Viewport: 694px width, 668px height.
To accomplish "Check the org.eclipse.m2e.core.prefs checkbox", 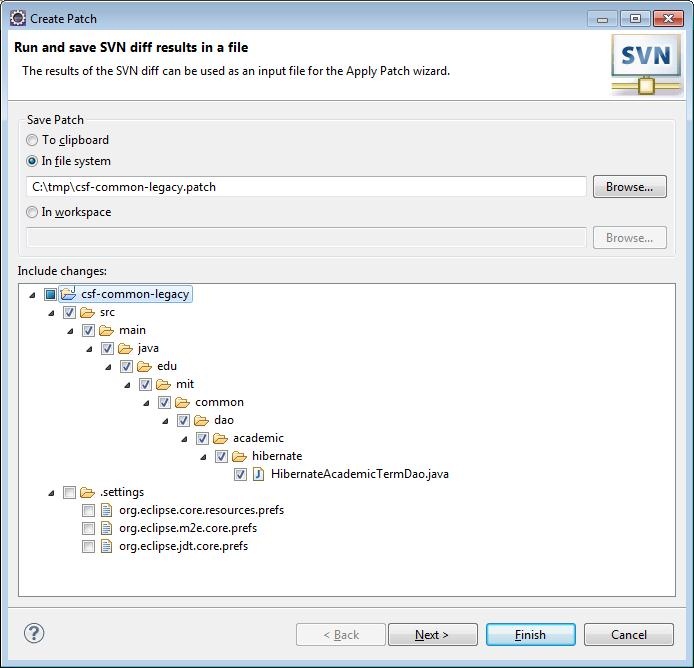I will coord(88,528).
